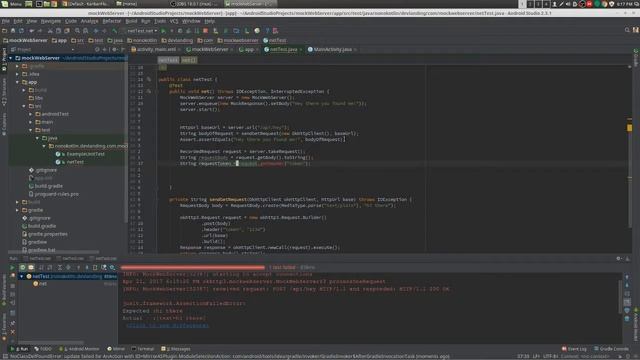Switch to the activity_main.xml editor tab
Viewport: 640px width, 360px height.
(156, 49)
